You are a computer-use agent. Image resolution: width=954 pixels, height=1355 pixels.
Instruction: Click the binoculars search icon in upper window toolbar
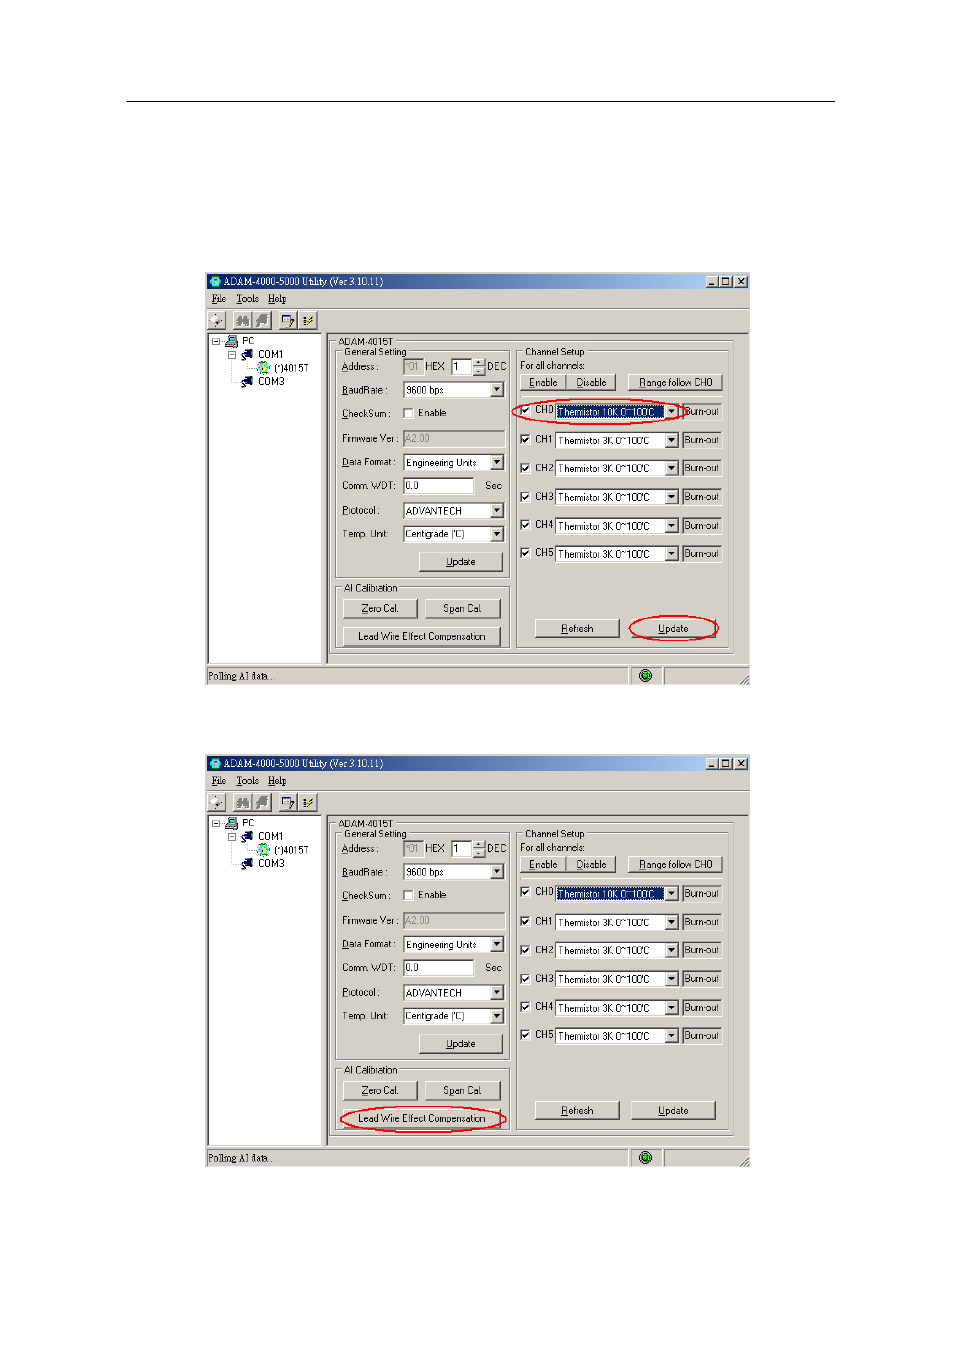tap(242, 321)
